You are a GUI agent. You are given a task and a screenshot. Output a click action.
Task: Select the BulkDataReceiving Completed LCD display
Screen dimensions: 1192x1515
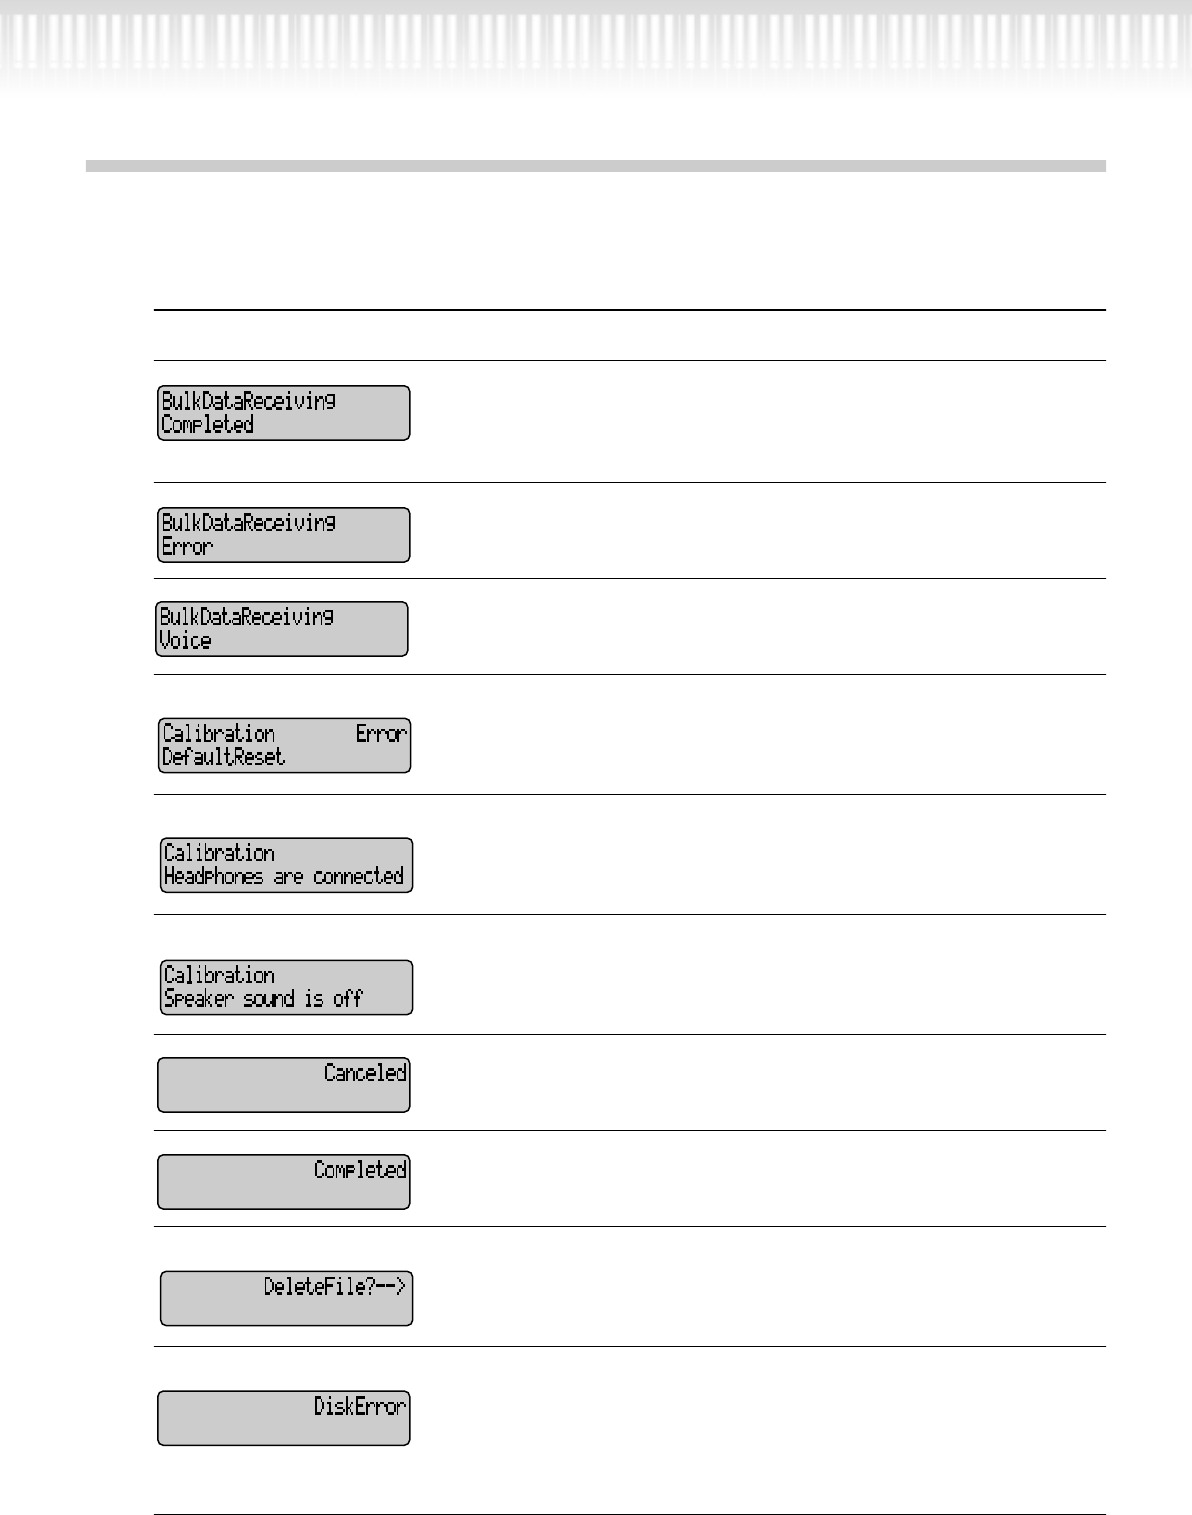click(x=284, y=413)
